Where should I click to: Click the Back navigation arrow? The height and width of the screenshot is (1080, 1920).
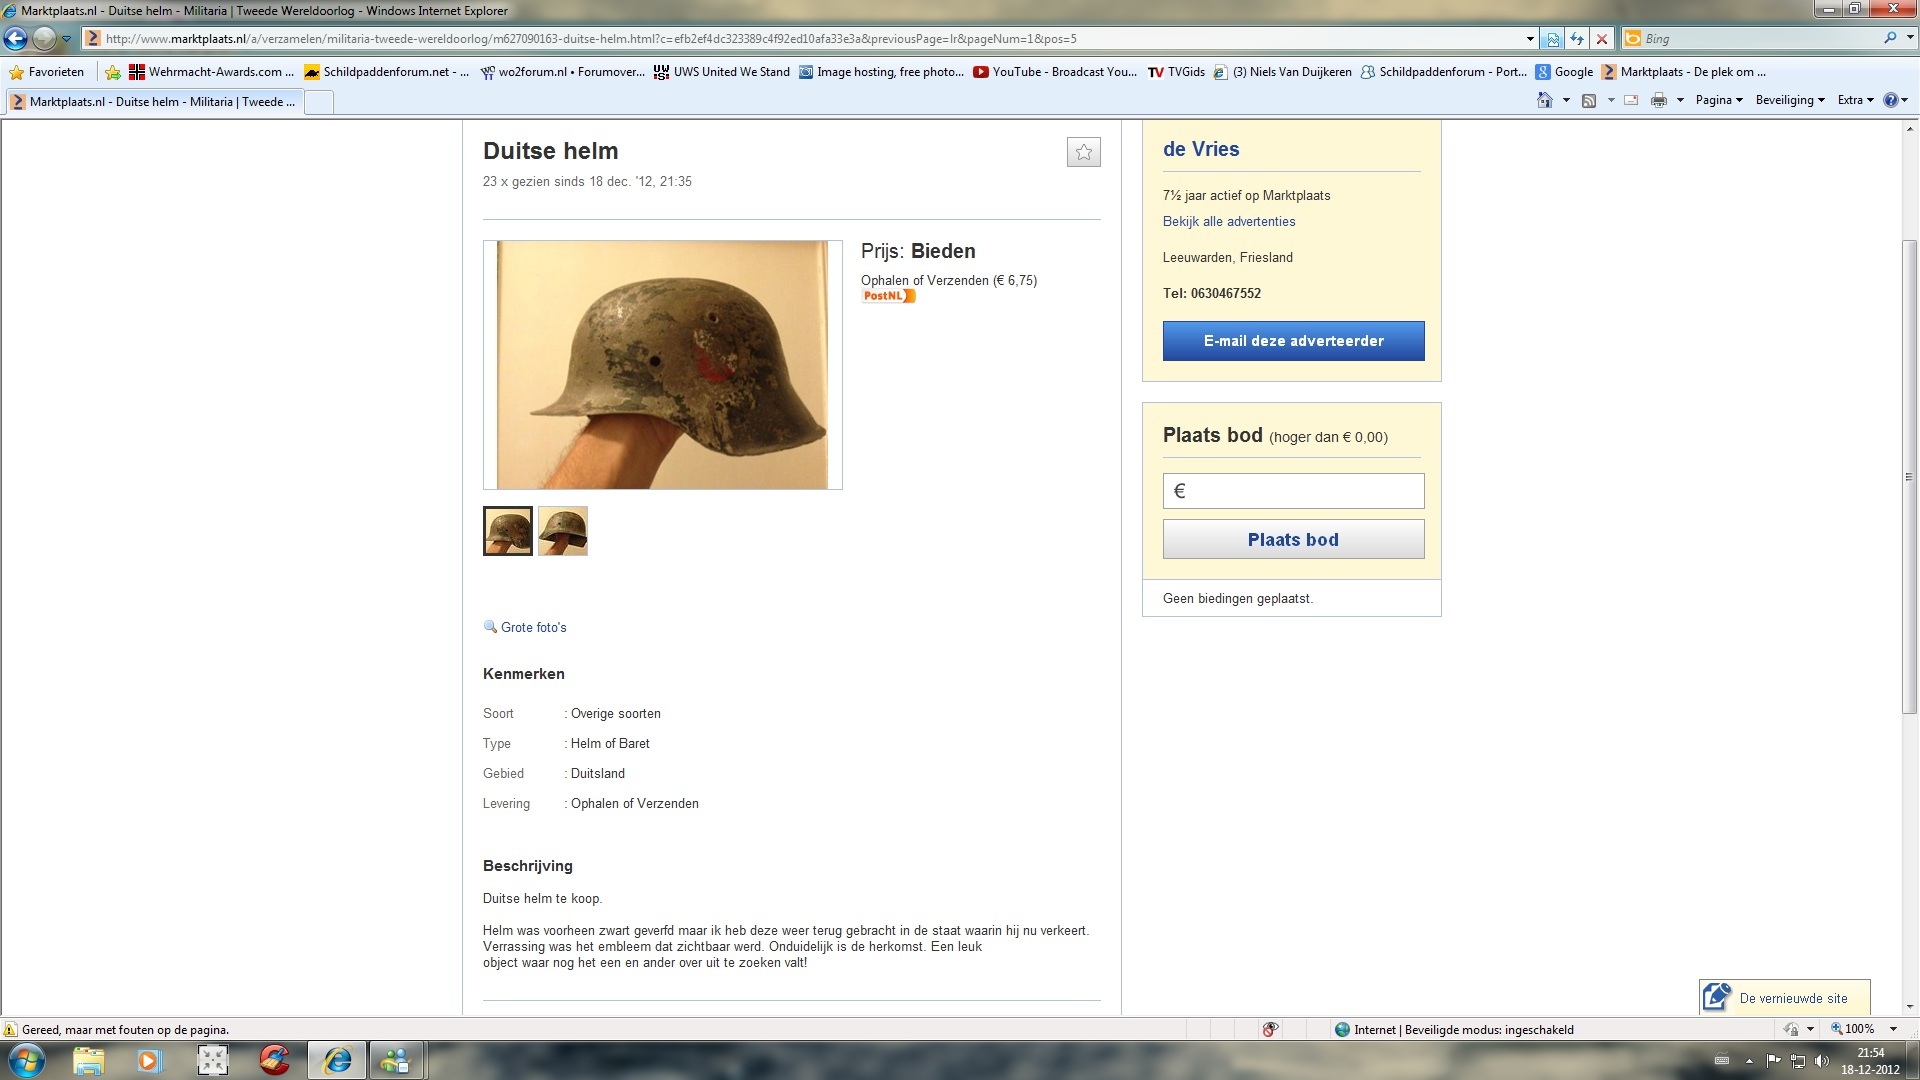pyautogui.click(x=15, y=39)
